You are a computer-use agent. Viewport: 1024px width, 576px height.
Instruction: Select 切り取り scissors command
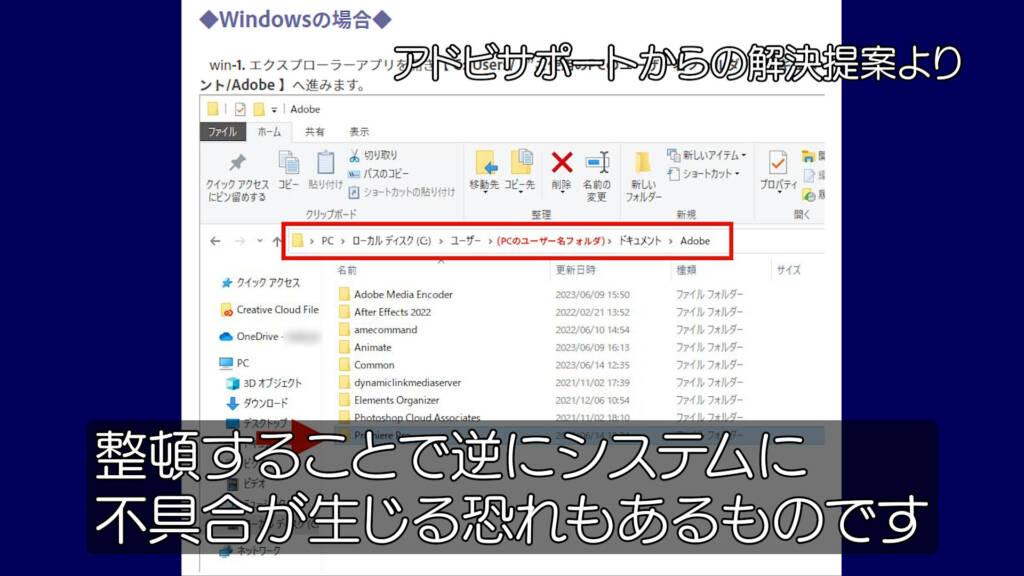372,155
